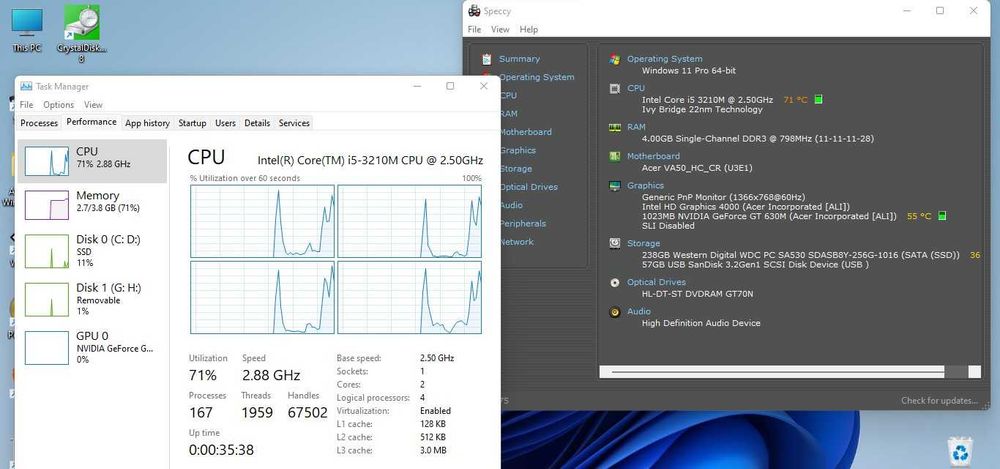
Task: Click the Optical Drives disc icon in Speccy
Action: tap(615, 282)
